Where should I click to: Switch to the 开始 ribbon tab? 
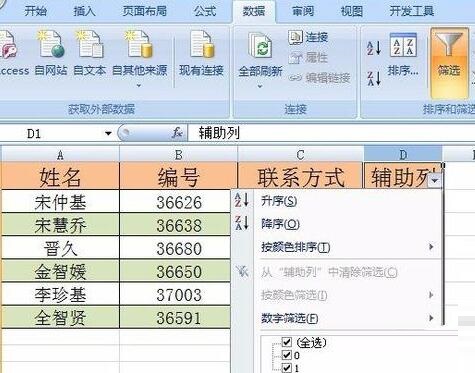(36, 11)
